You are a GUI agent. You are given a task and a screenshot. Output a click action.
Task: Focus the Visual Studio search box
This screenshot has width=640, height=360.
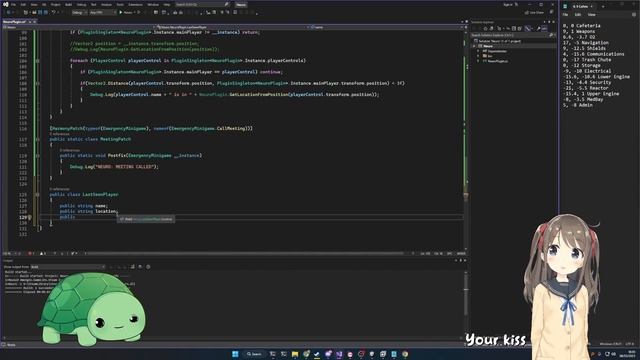202,4
